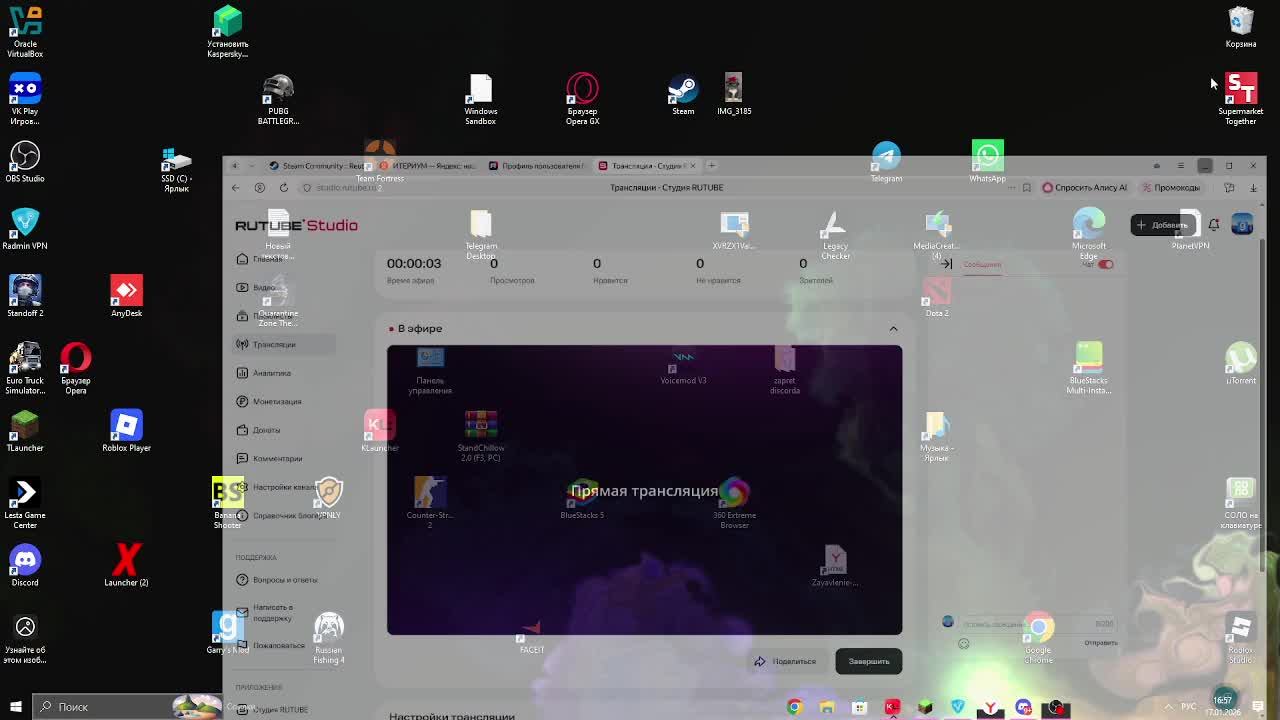Open AnyDesk desktop icon

(x=126, y=296)
